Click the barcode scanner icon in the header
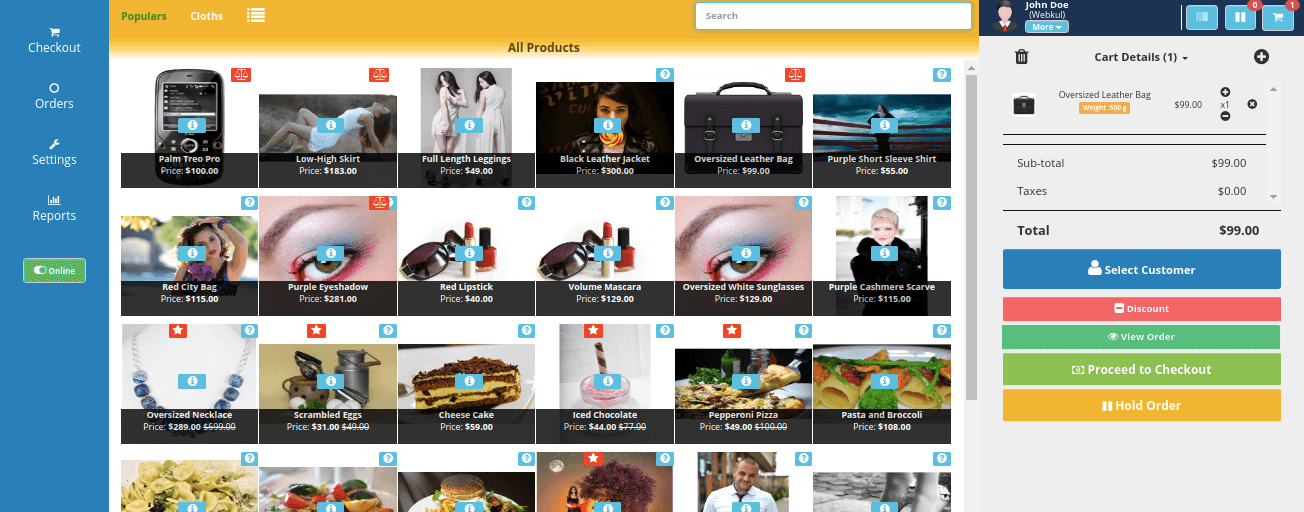This screenshot has width=1304, height=512. pyautogui.click(x=1203, y=16)
